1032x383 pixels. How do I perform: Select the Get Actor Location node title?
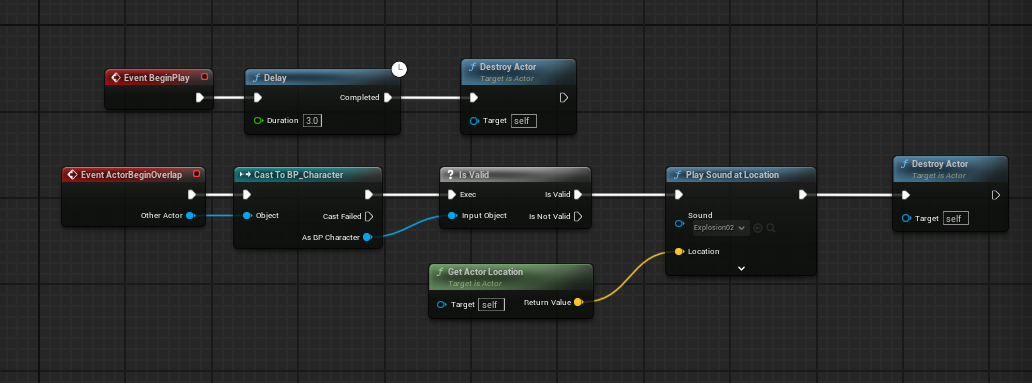[486, 272]
